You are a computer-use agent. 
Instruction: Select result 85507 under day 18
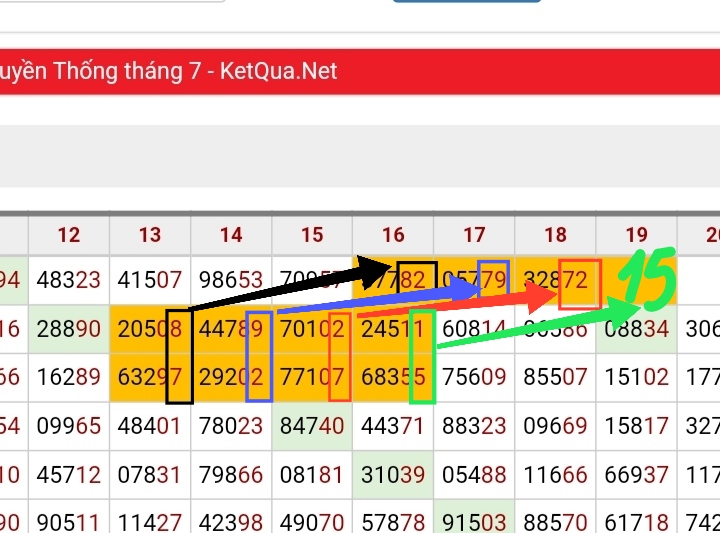pyautogui.click(x=556, y=377)
